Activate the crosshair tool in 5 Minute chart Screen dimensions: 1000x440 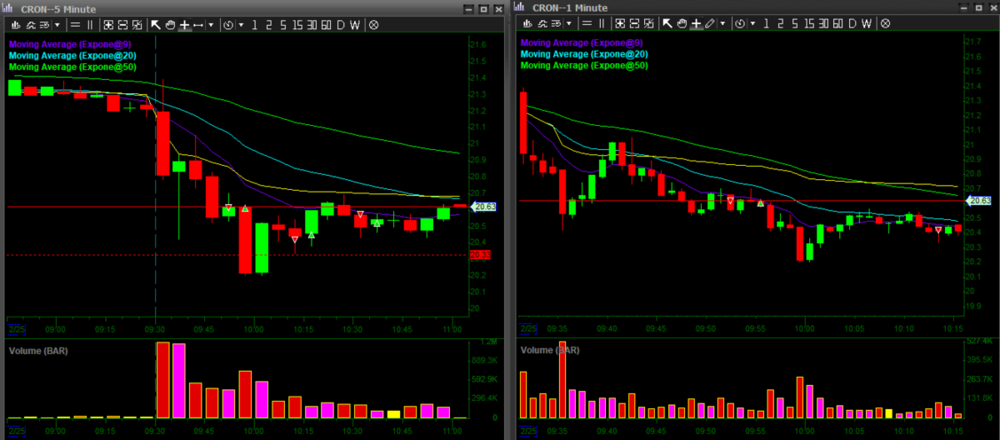[184, 23]
